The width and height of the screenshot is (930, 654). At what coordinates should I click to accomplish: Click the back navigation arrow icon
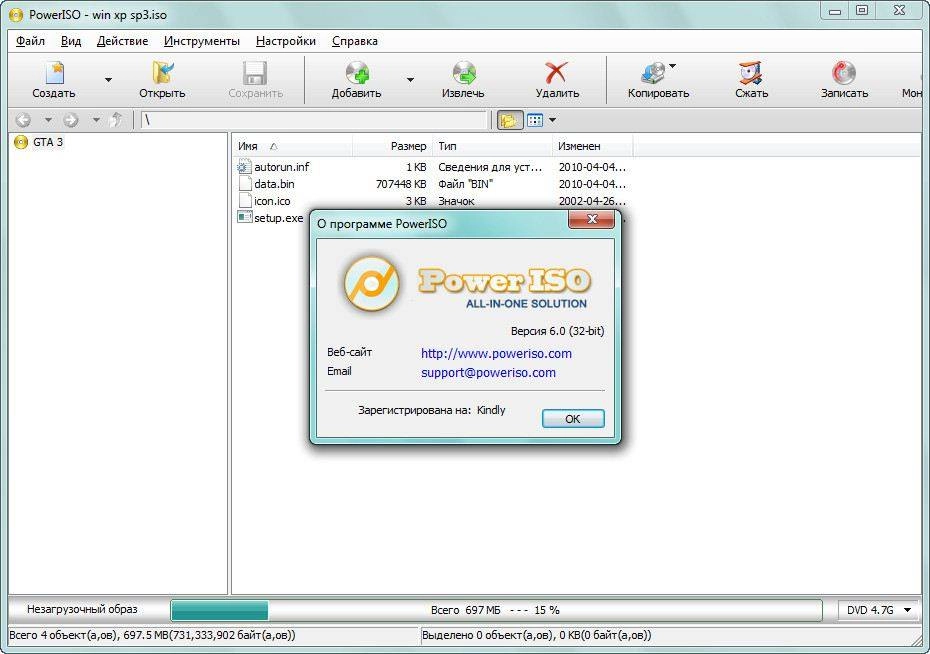23,120
